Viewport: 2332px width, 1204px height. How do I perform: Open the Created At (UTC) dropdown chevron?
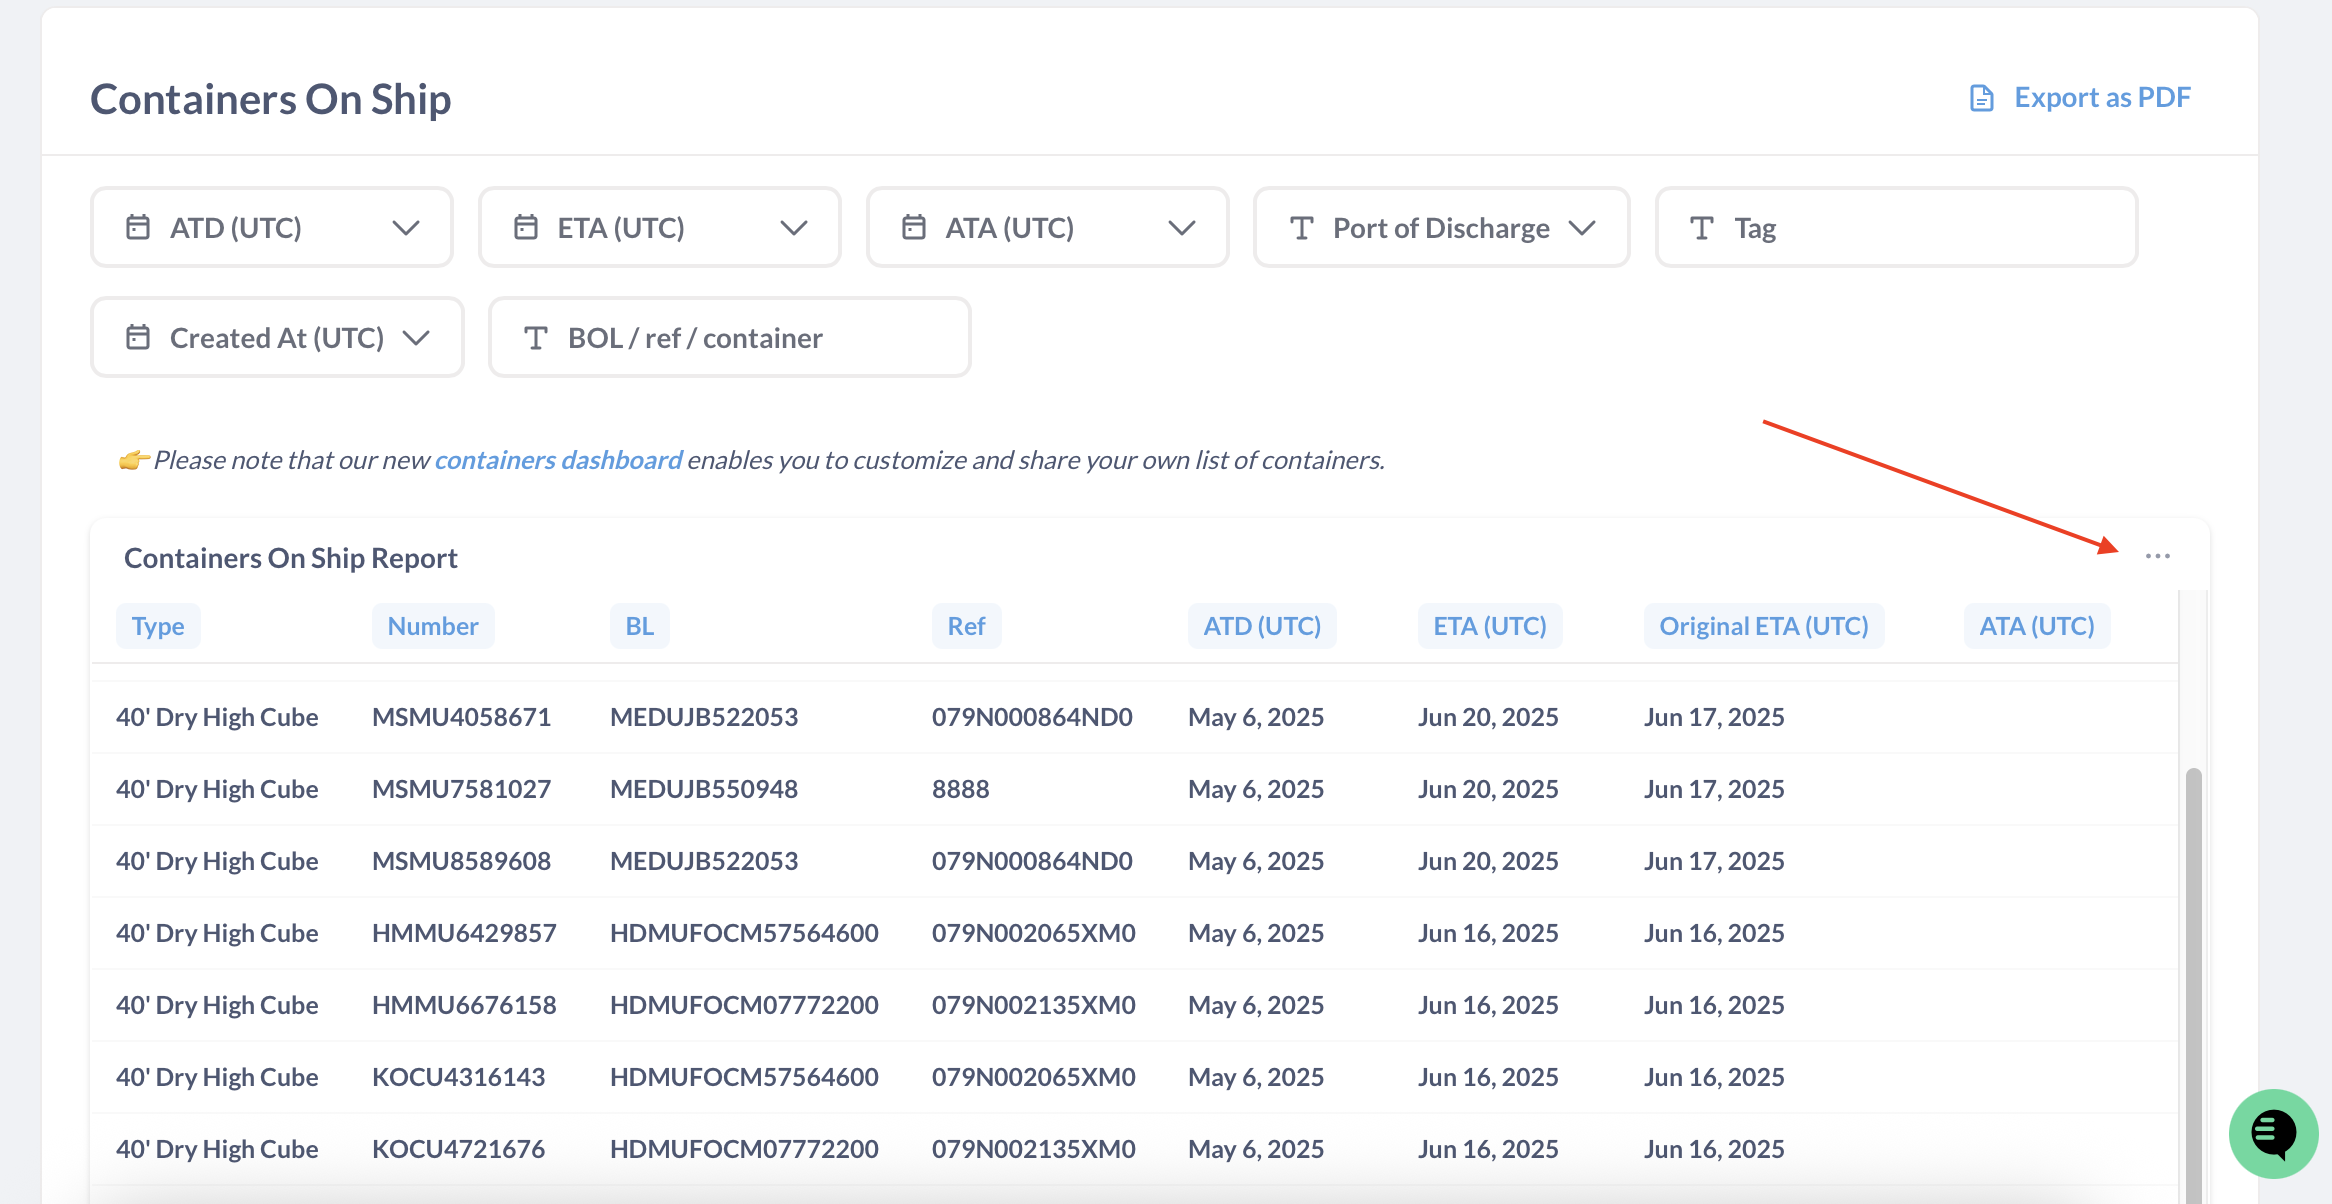click(416, 338)
